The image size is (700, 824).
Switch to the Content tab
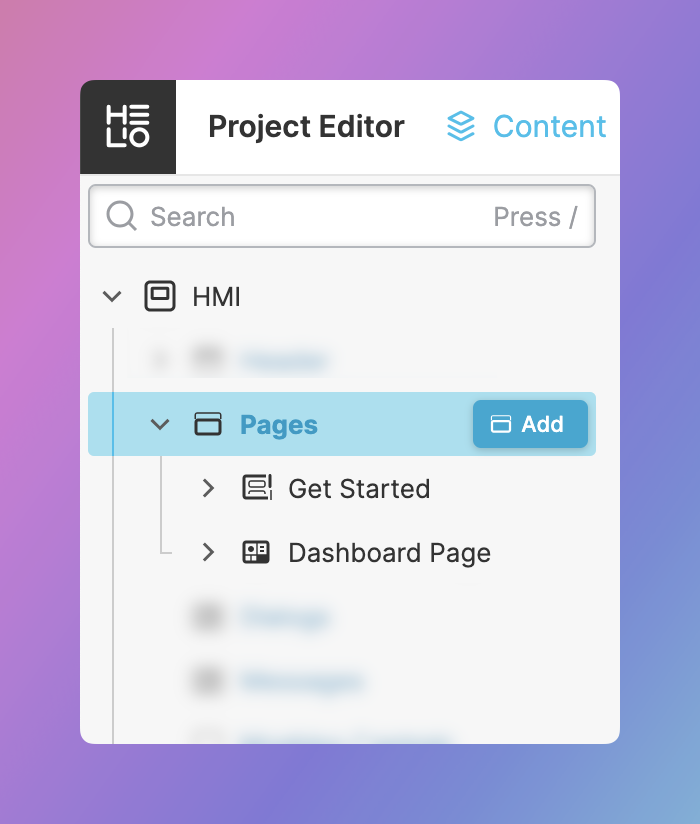point(549,127)
